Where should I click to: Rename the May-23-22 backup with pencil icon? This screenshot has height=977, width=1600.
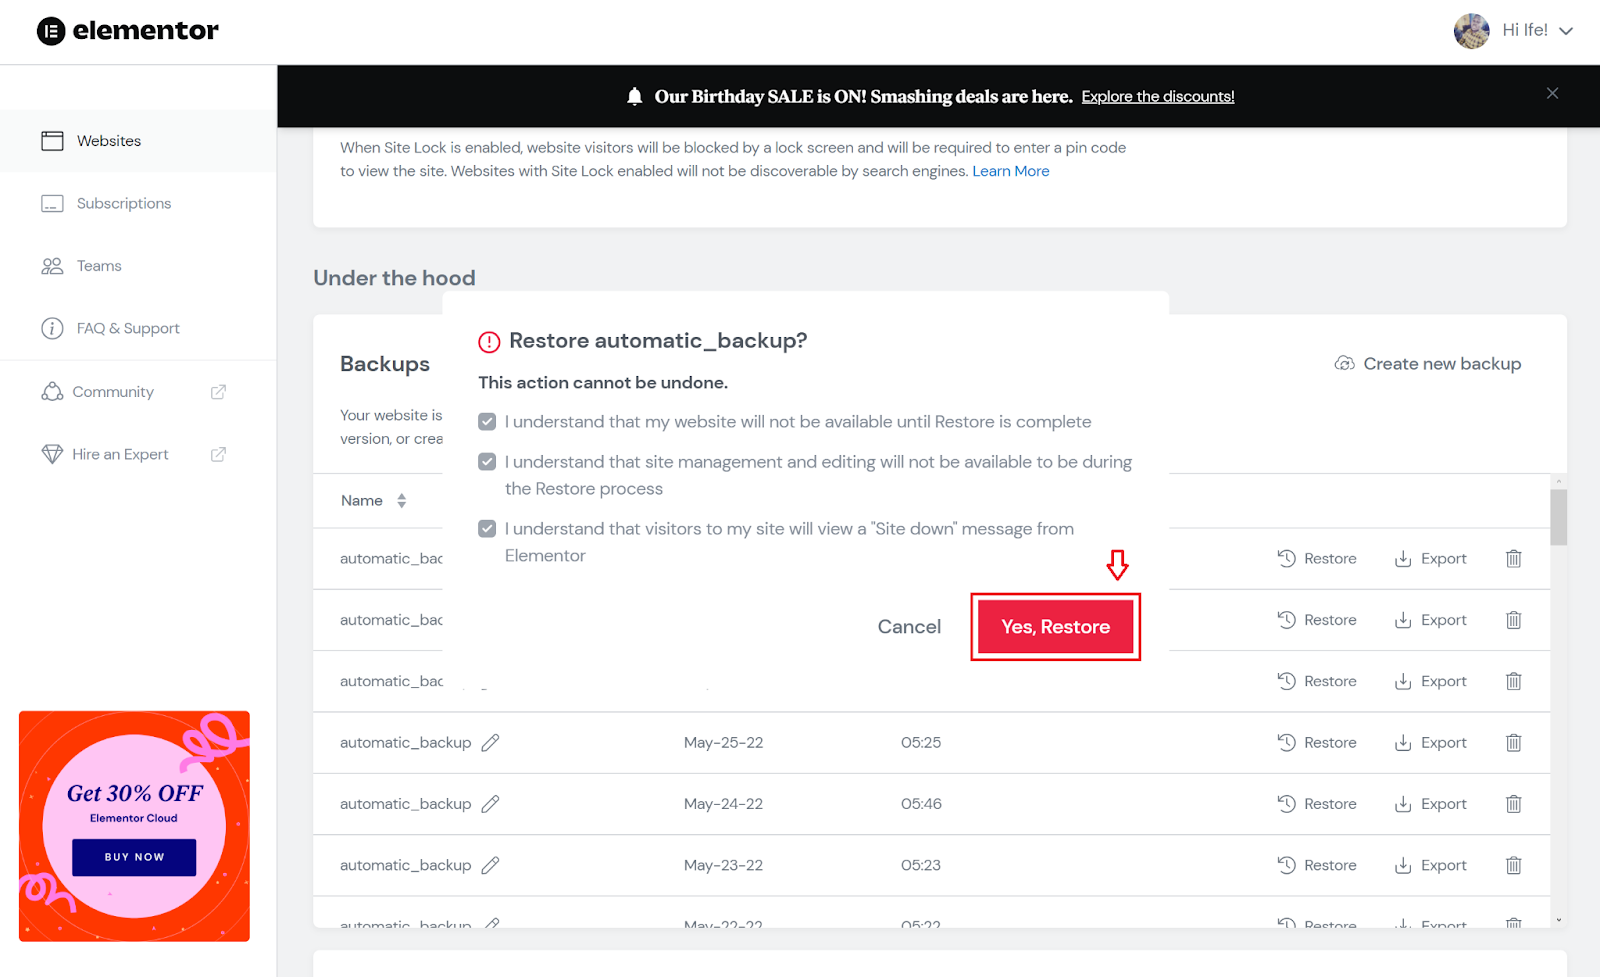490,866
